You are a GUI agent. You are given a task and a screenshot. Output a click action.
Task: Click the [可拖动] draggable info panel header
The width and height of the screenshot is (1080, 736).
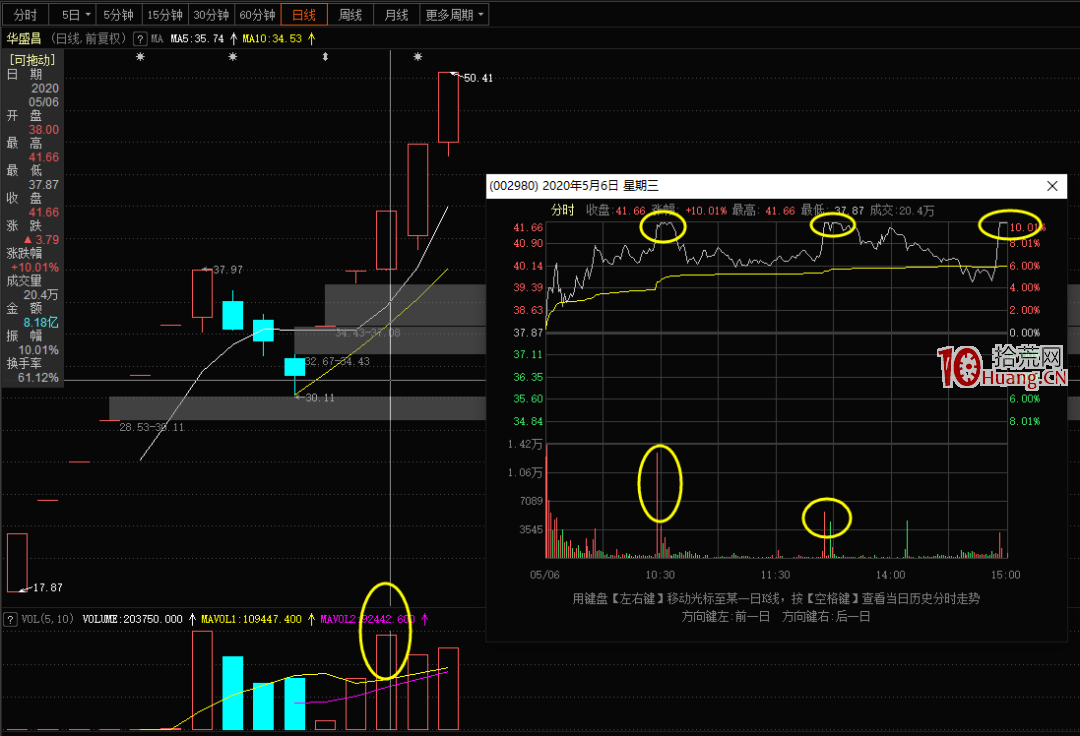32,60
